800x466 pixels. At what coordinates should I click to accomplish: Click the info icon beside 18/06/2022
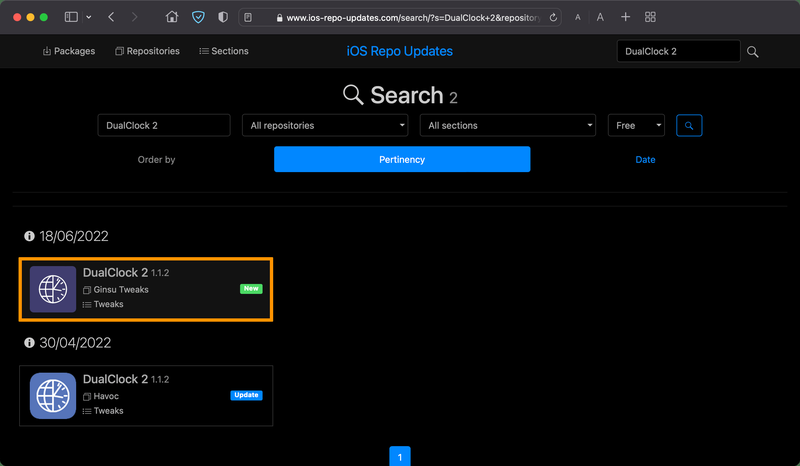pos(29,236)
